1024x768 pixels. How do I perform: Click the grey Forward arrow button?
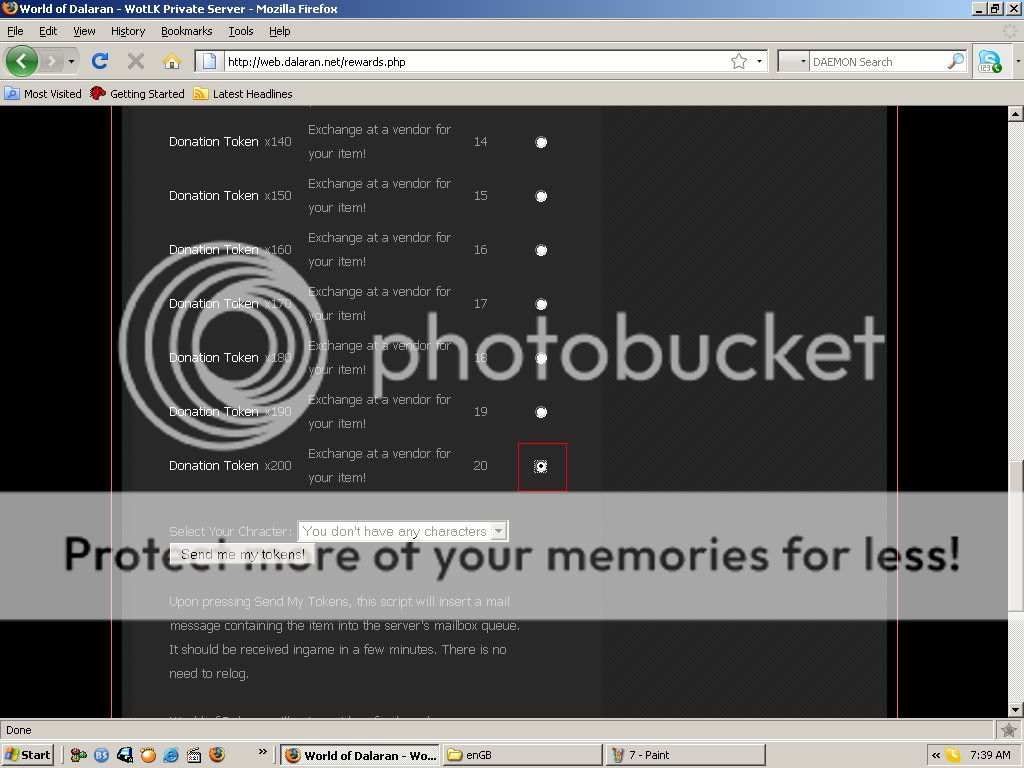point(52,61)
